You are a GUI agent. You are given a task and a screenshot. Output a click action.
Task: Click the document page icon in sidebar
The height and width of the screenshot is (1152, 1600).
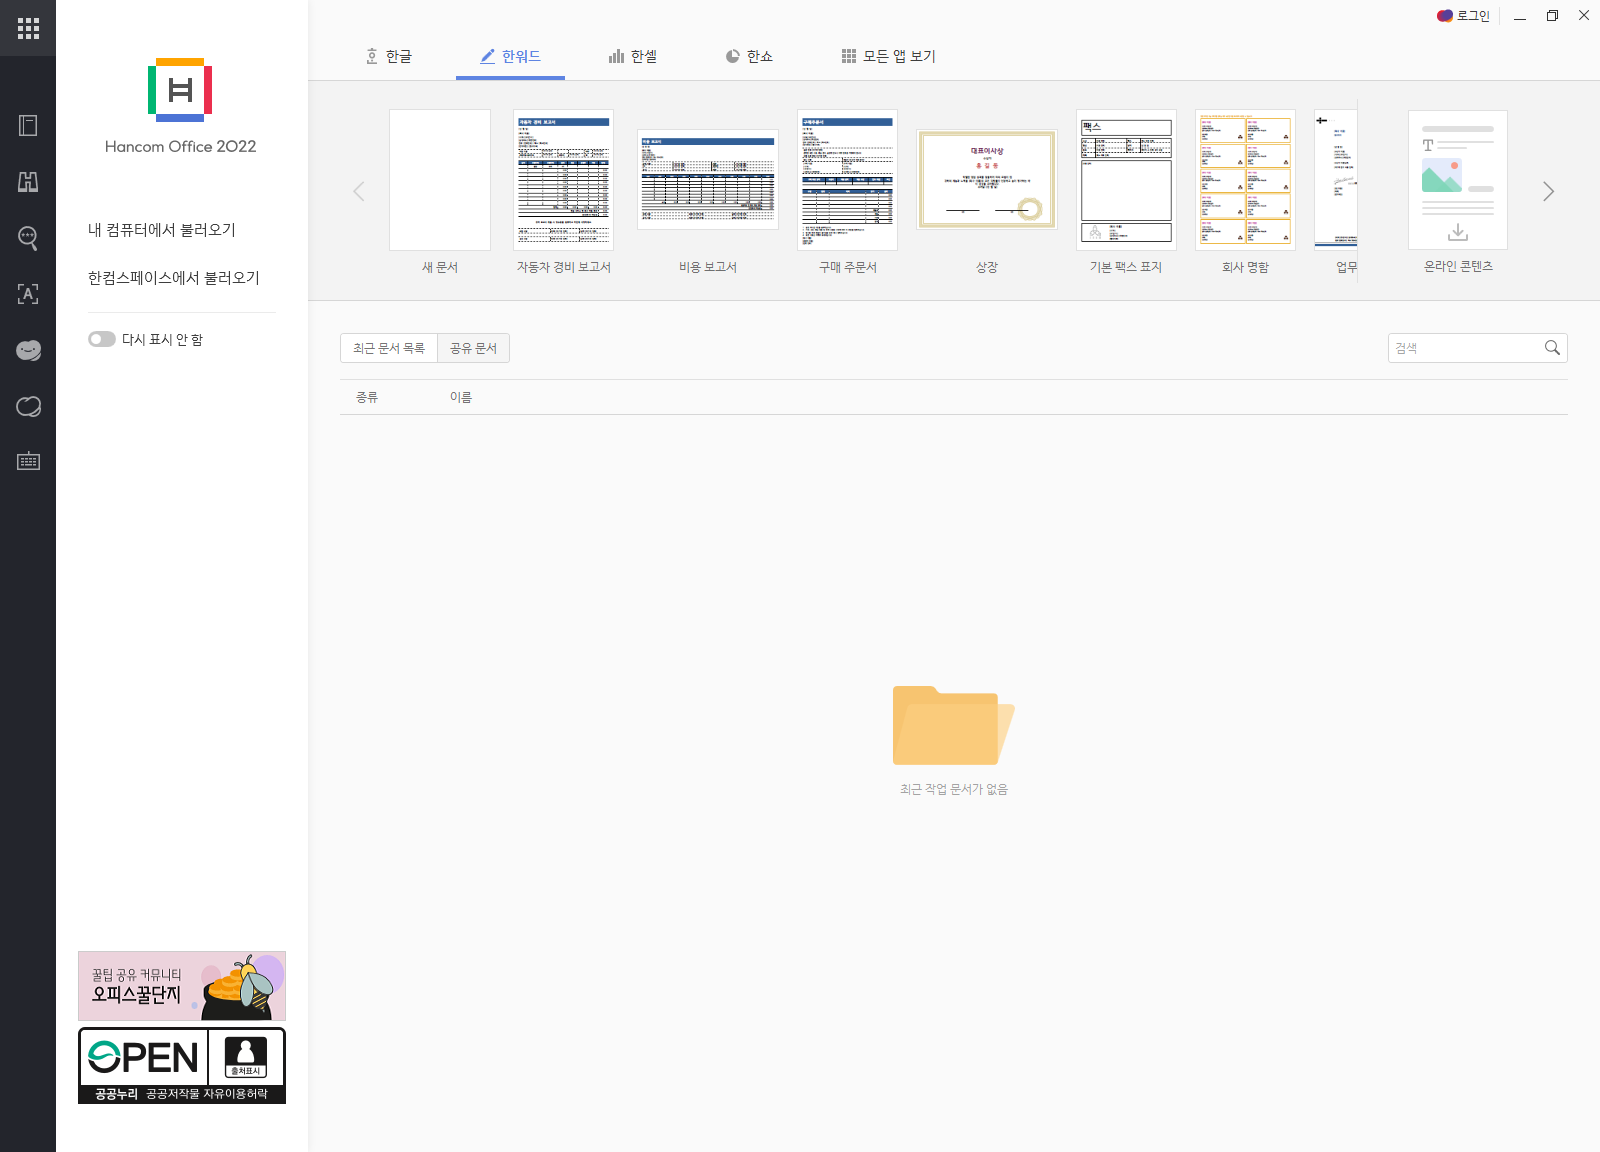click(x=28, y=125)
